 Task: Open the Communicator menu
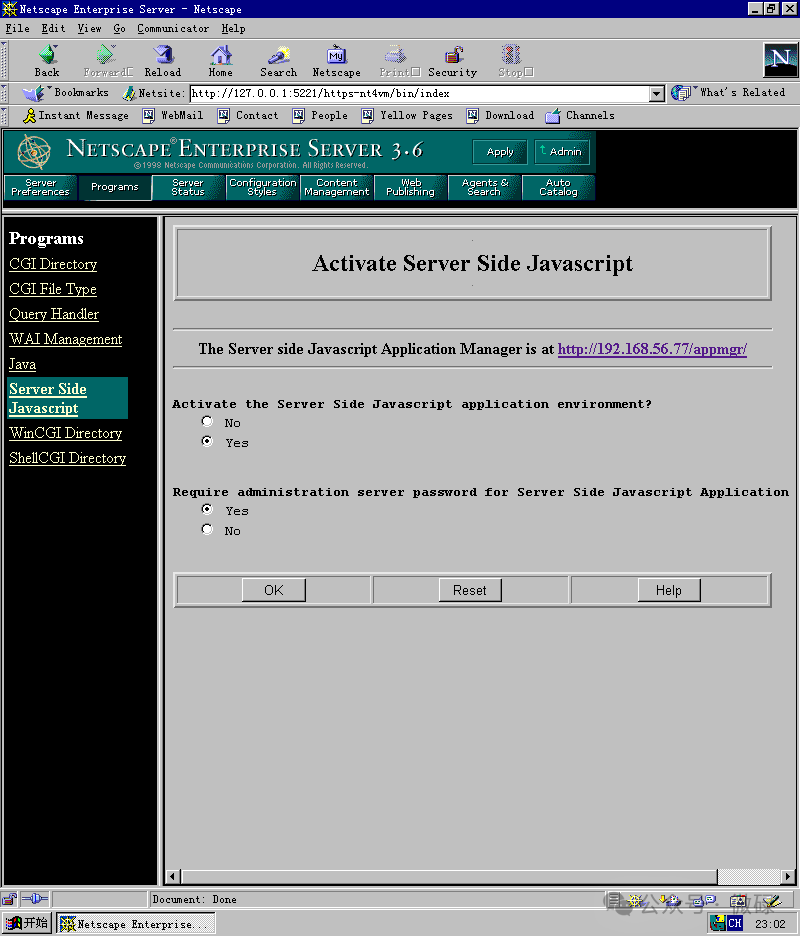[x=172, y=28]
